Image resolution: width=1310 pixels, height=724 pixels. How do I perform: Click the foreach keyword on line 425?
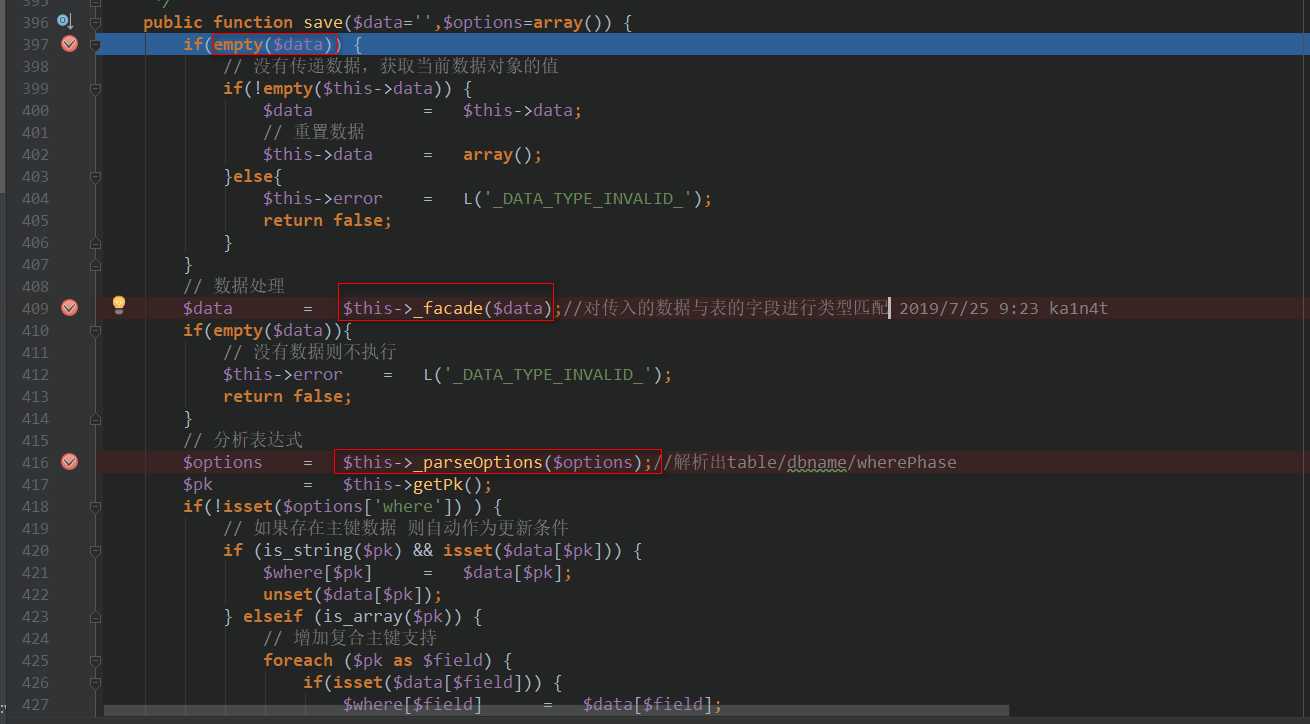coord(298,660)
